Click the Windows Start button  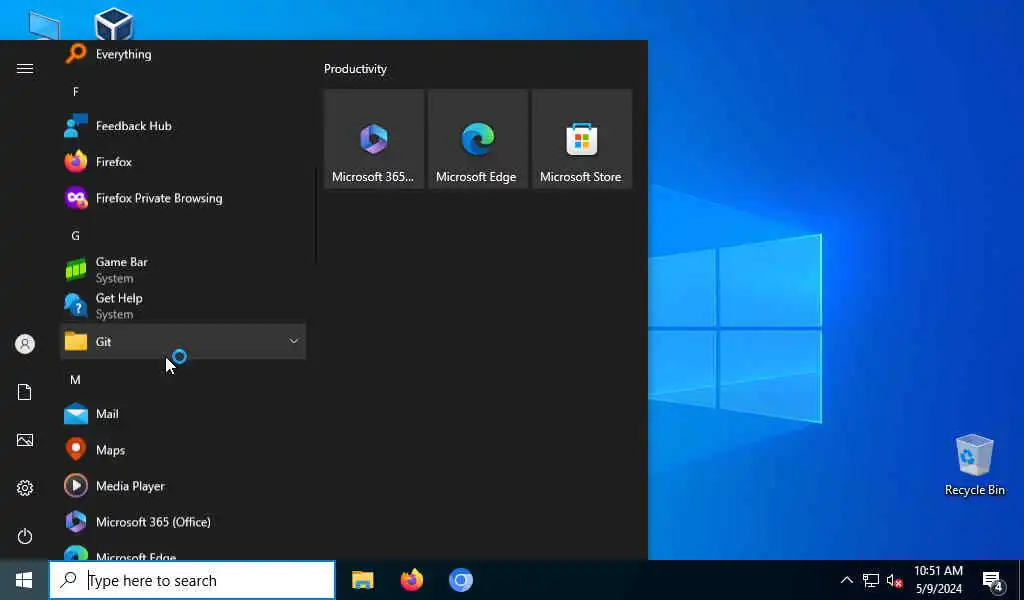pos(24,580)
